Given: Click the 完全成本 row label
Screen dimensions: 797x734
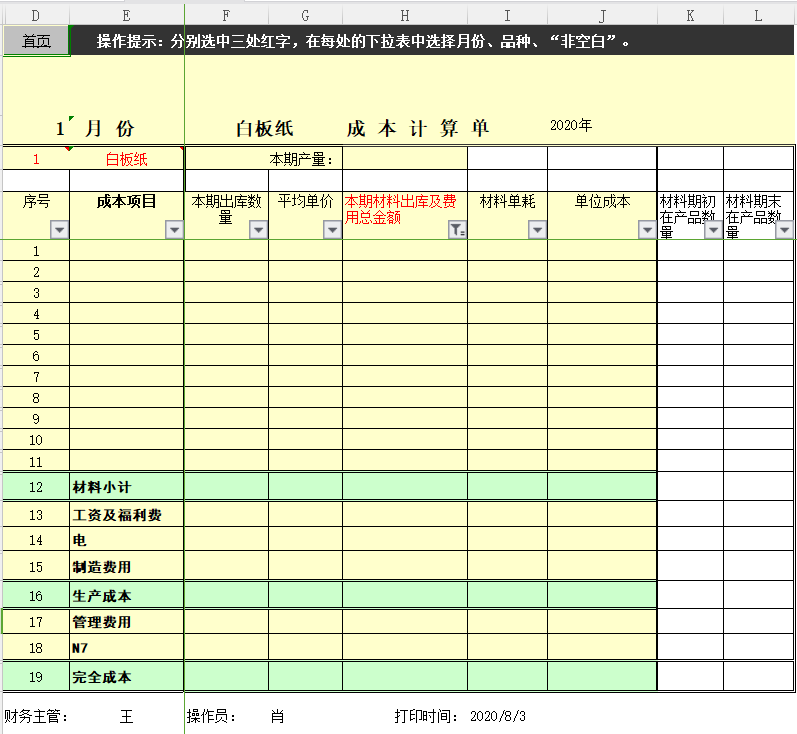Looking at the screenshot, I should [102, 677].
